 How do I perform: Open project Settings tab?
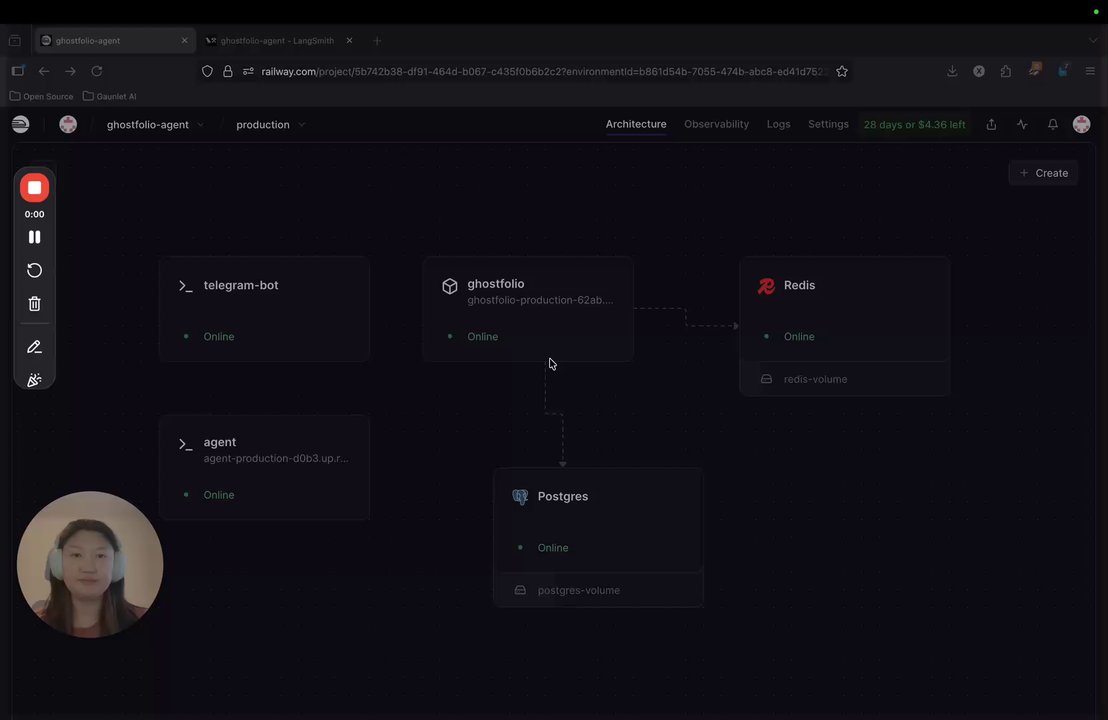click(x=827, y=124)
